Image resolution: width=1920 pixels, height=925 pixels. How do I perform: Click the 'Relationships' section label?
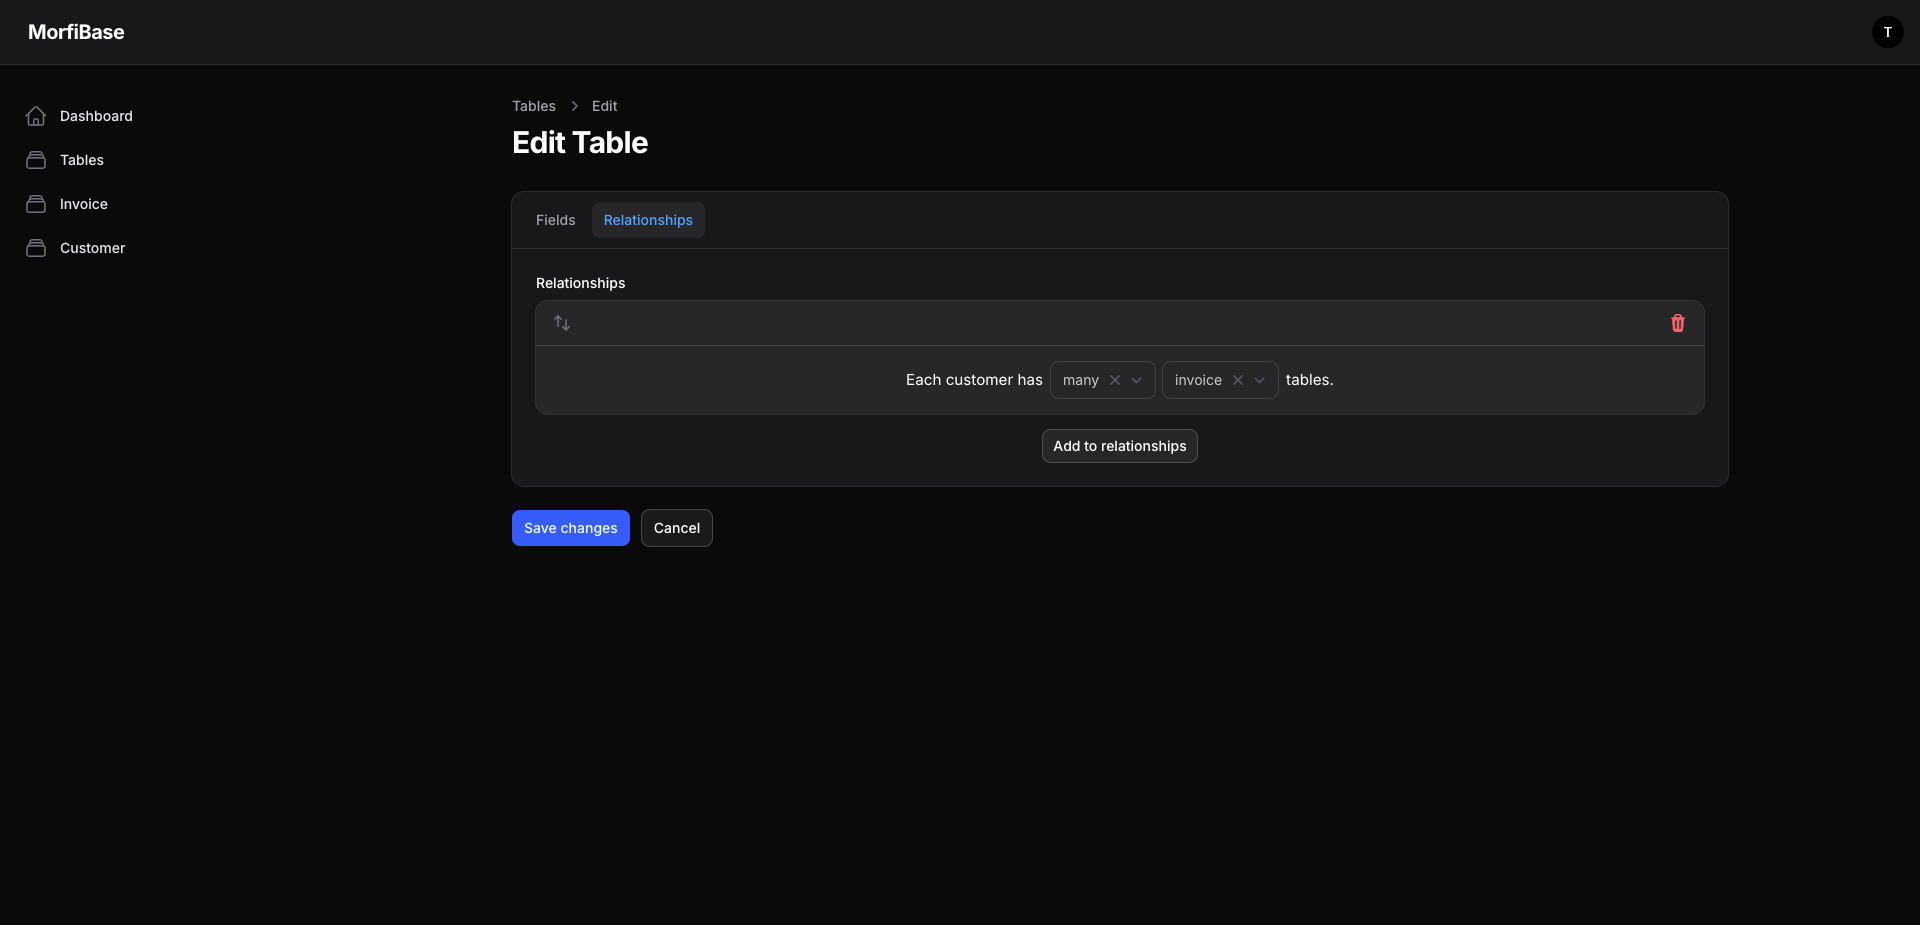point(581,283)
